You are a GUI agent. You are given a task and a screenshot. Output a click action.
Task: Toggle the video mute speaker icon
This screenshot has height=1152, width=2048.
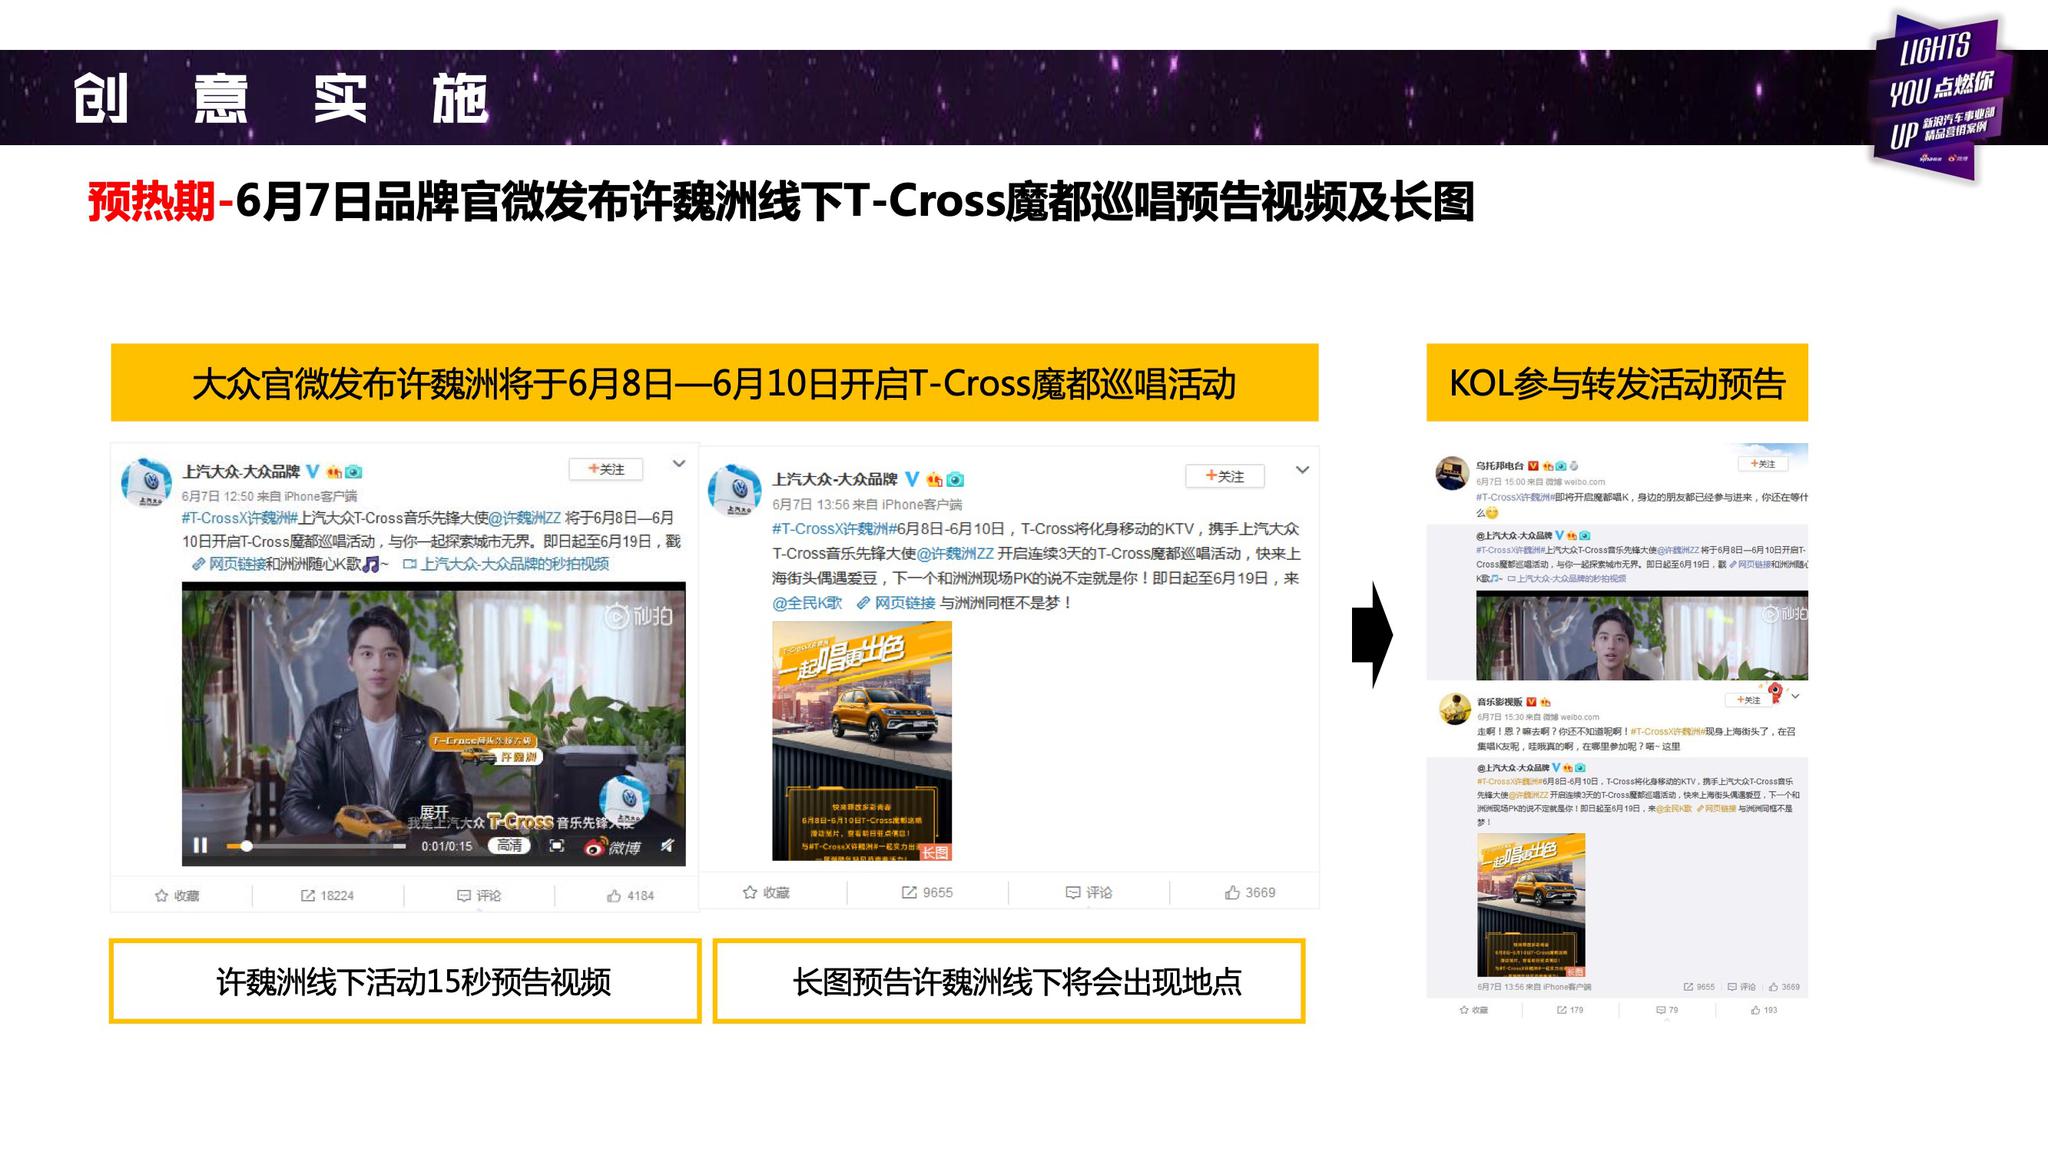click(x=667, y=846)
